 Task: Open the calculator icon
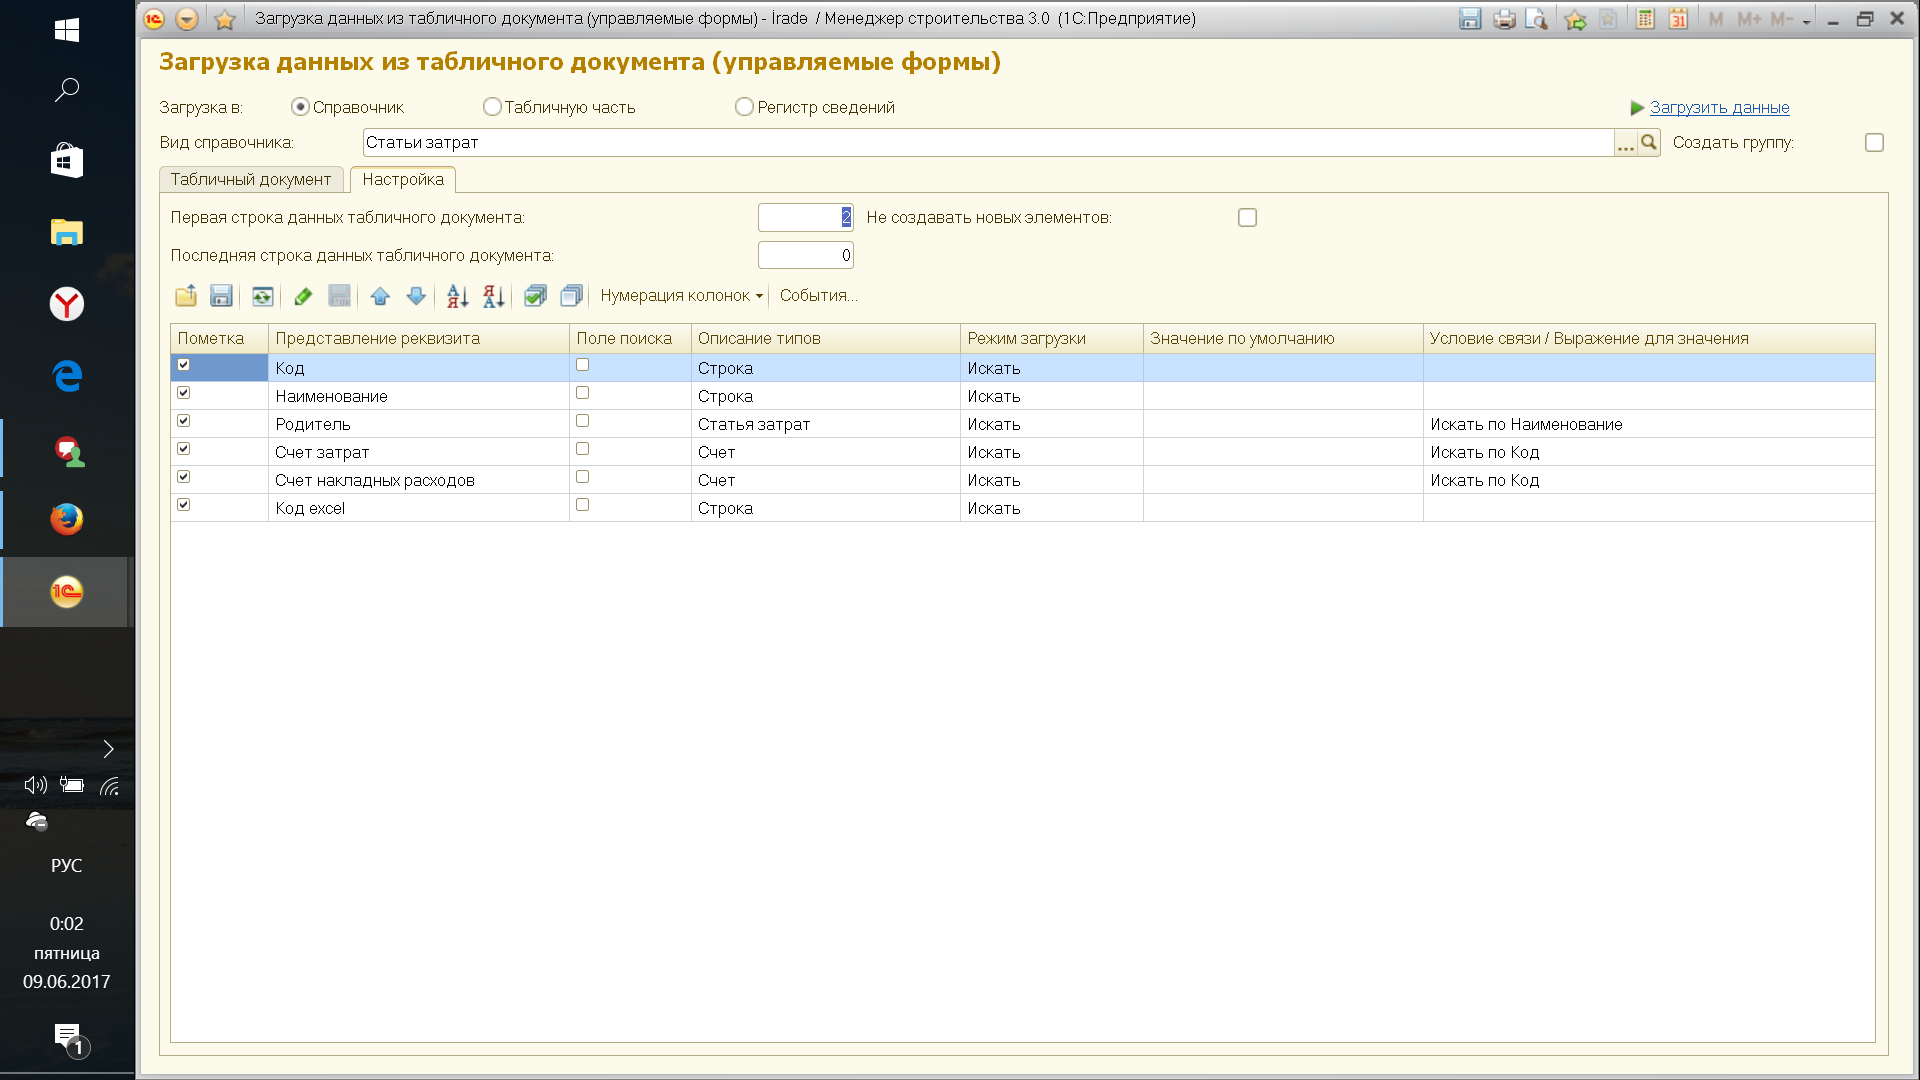(x=1645, y=19)
